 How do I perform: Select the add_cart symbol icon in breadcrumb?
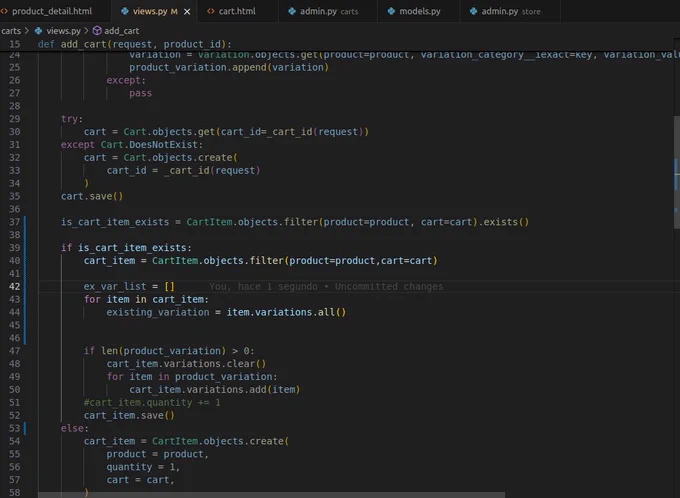click(97, 30)
